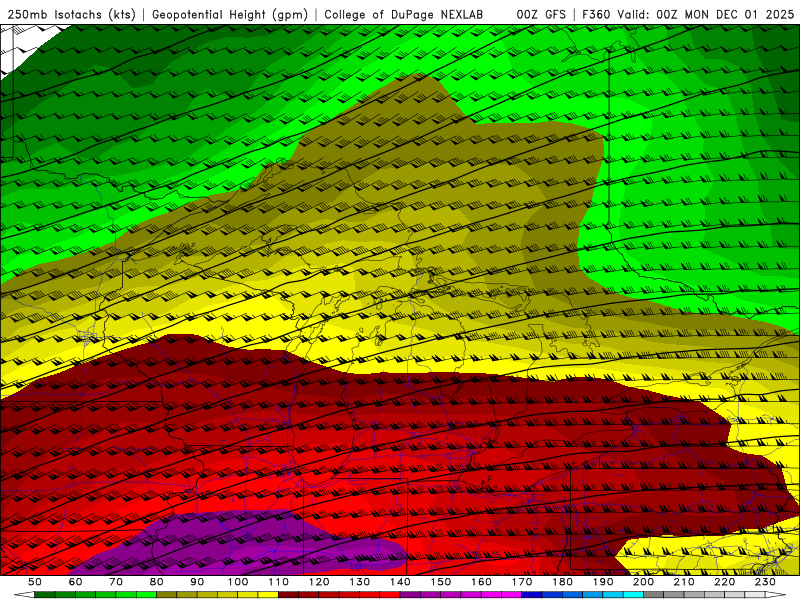
Task: Select the brightest cyan swatch just before 200
Action: (633, 595)
